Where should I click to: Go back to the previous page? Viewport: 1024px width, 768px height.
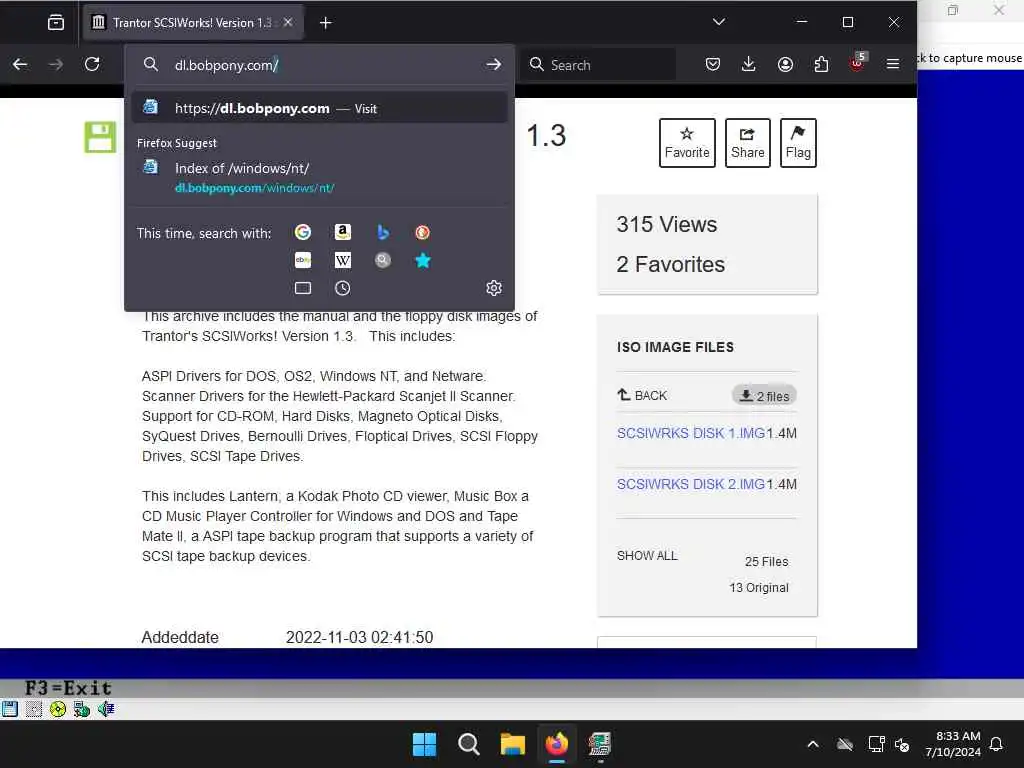coord(20,64)
